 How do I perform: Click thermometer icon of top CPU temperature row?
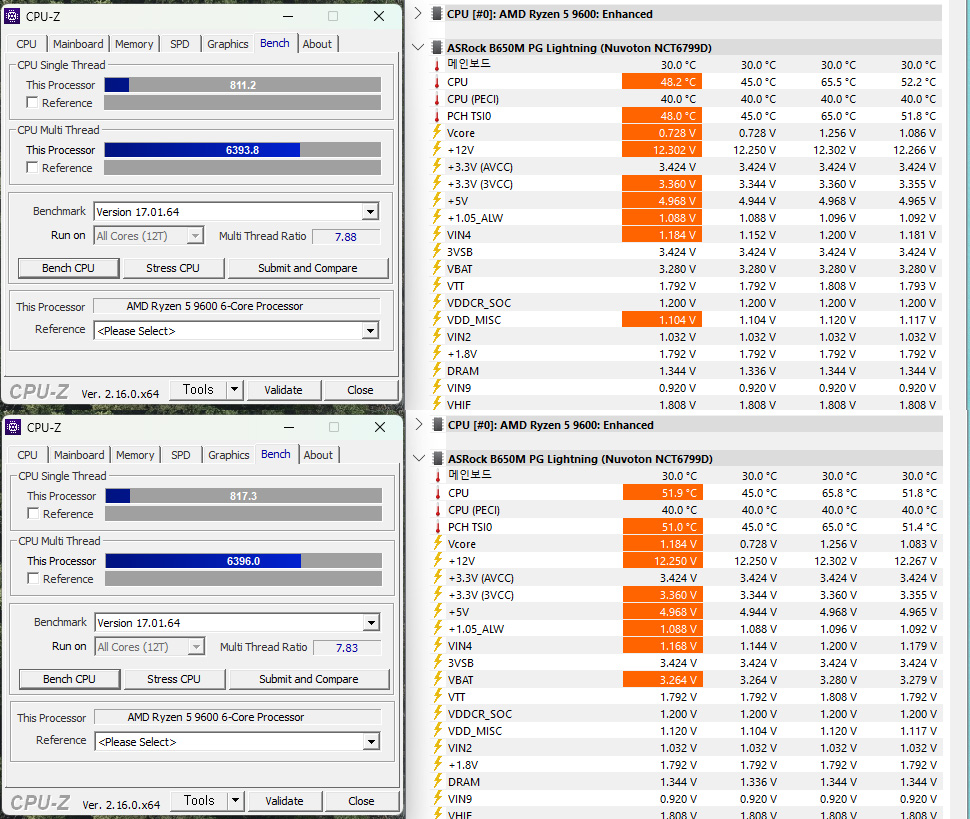tap(437, 82)
